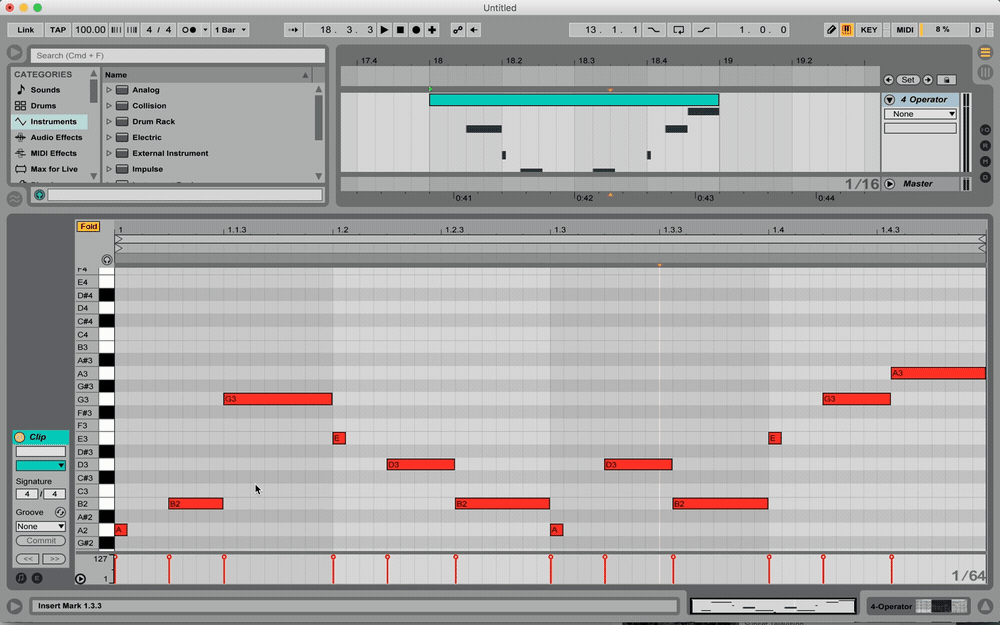Click the Record button in the transport
1000x625 pixels.
(x=416, y=29)
